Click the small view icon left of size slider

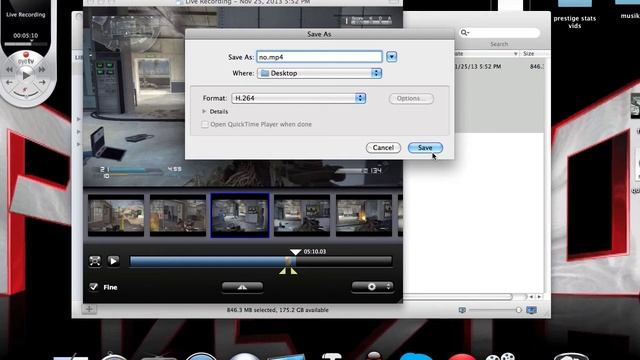(462, 310)
